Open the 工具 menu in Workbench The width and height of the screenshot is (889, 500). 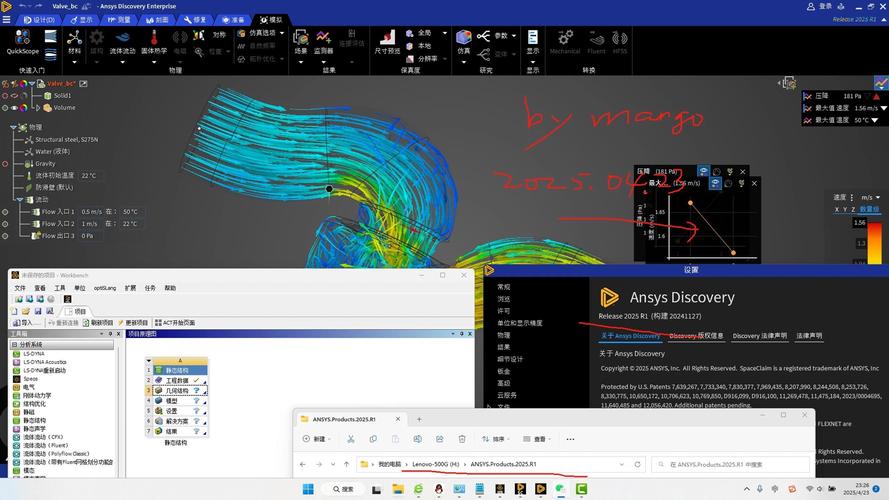tap(60, 288)
